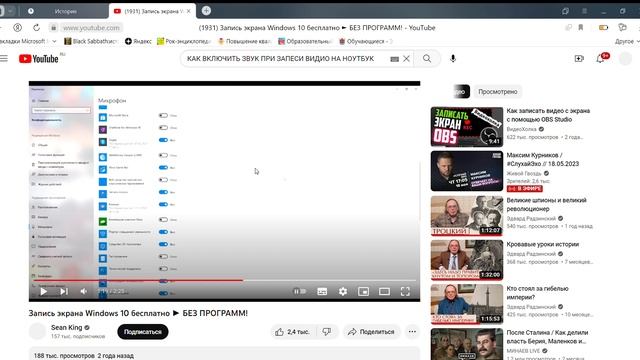Open the site lock security icon
640x360 pixels.
point(53,28)
